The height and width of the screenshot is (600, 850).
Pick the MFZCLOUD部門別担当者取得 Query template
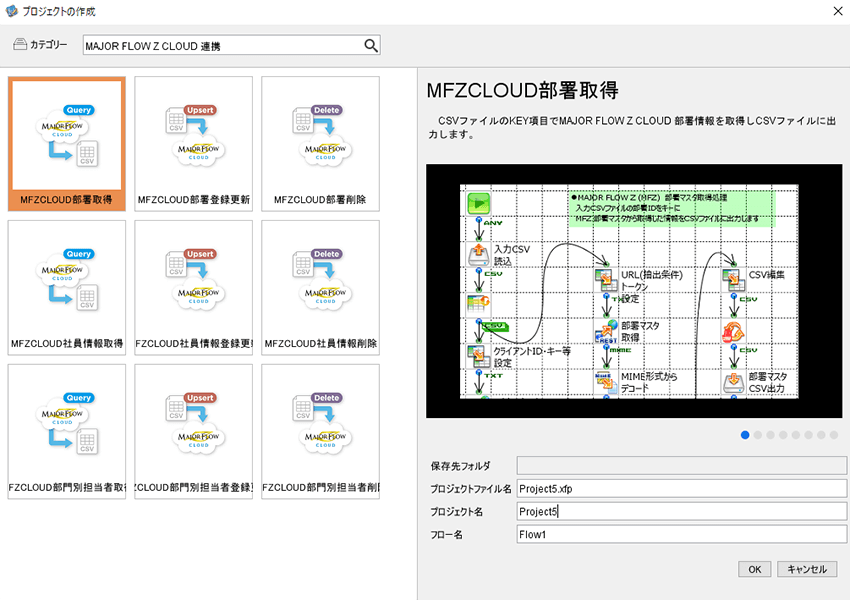[67, 431]
